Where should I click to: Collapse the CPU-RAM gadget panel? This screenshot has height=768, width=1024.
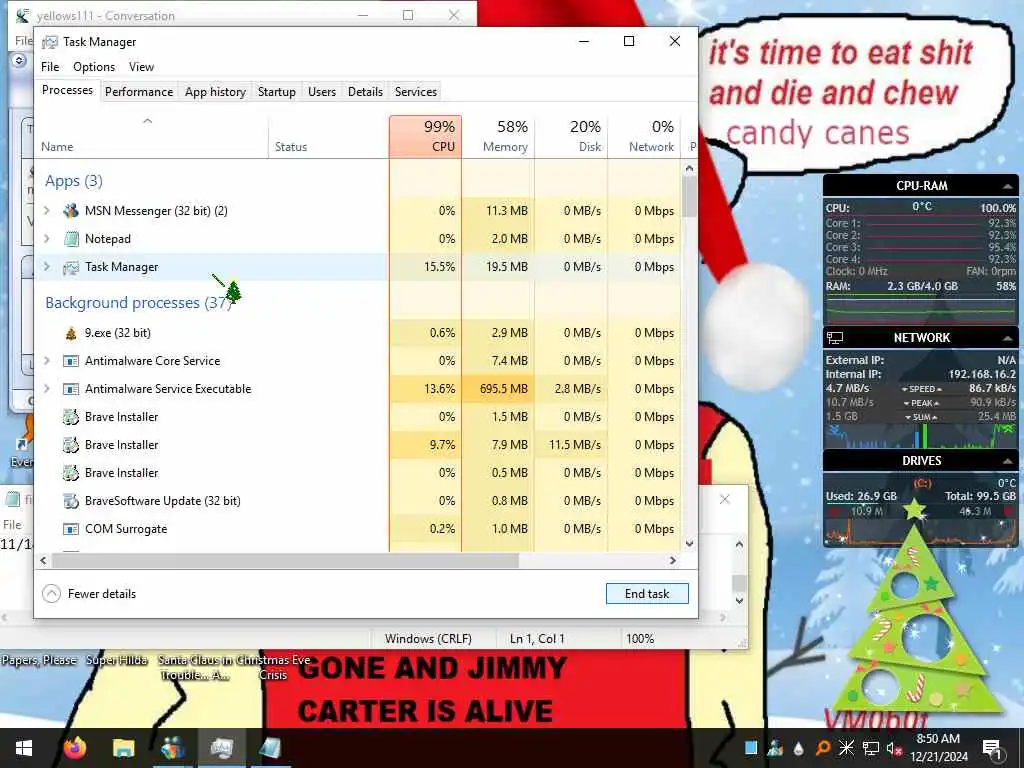coord(1007,186)
